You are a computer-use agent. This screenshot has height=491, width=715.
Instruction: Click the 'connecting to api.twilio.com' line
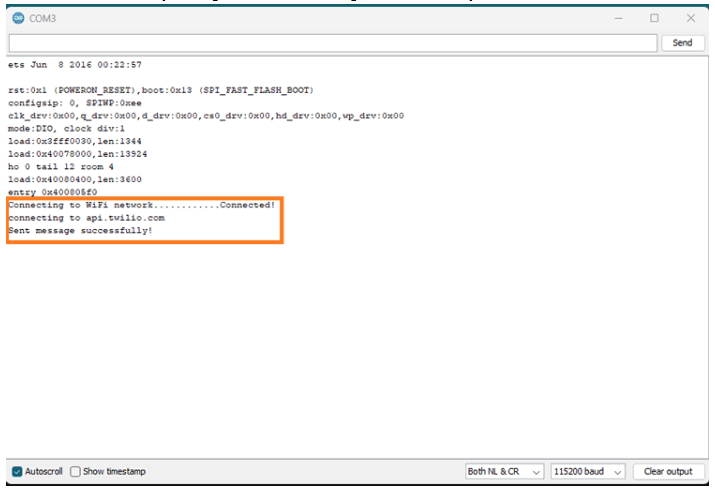pyautogui.click(x=86, y=218)
